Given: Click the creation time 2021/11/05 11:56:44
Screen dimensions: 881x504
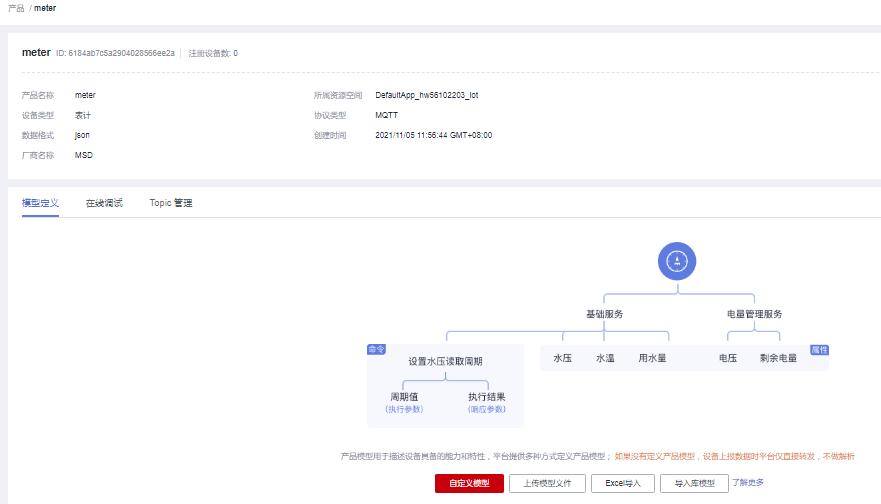Looking at the screenshot, I should 433,135.
